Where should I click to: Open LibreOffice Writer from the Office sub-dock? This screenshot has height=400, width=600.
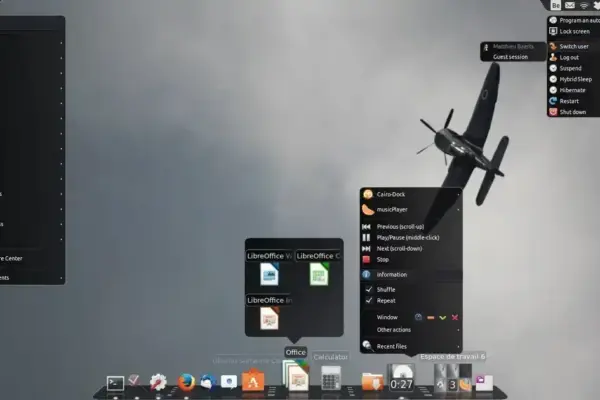pyautogui.click(x=269, y=274)
